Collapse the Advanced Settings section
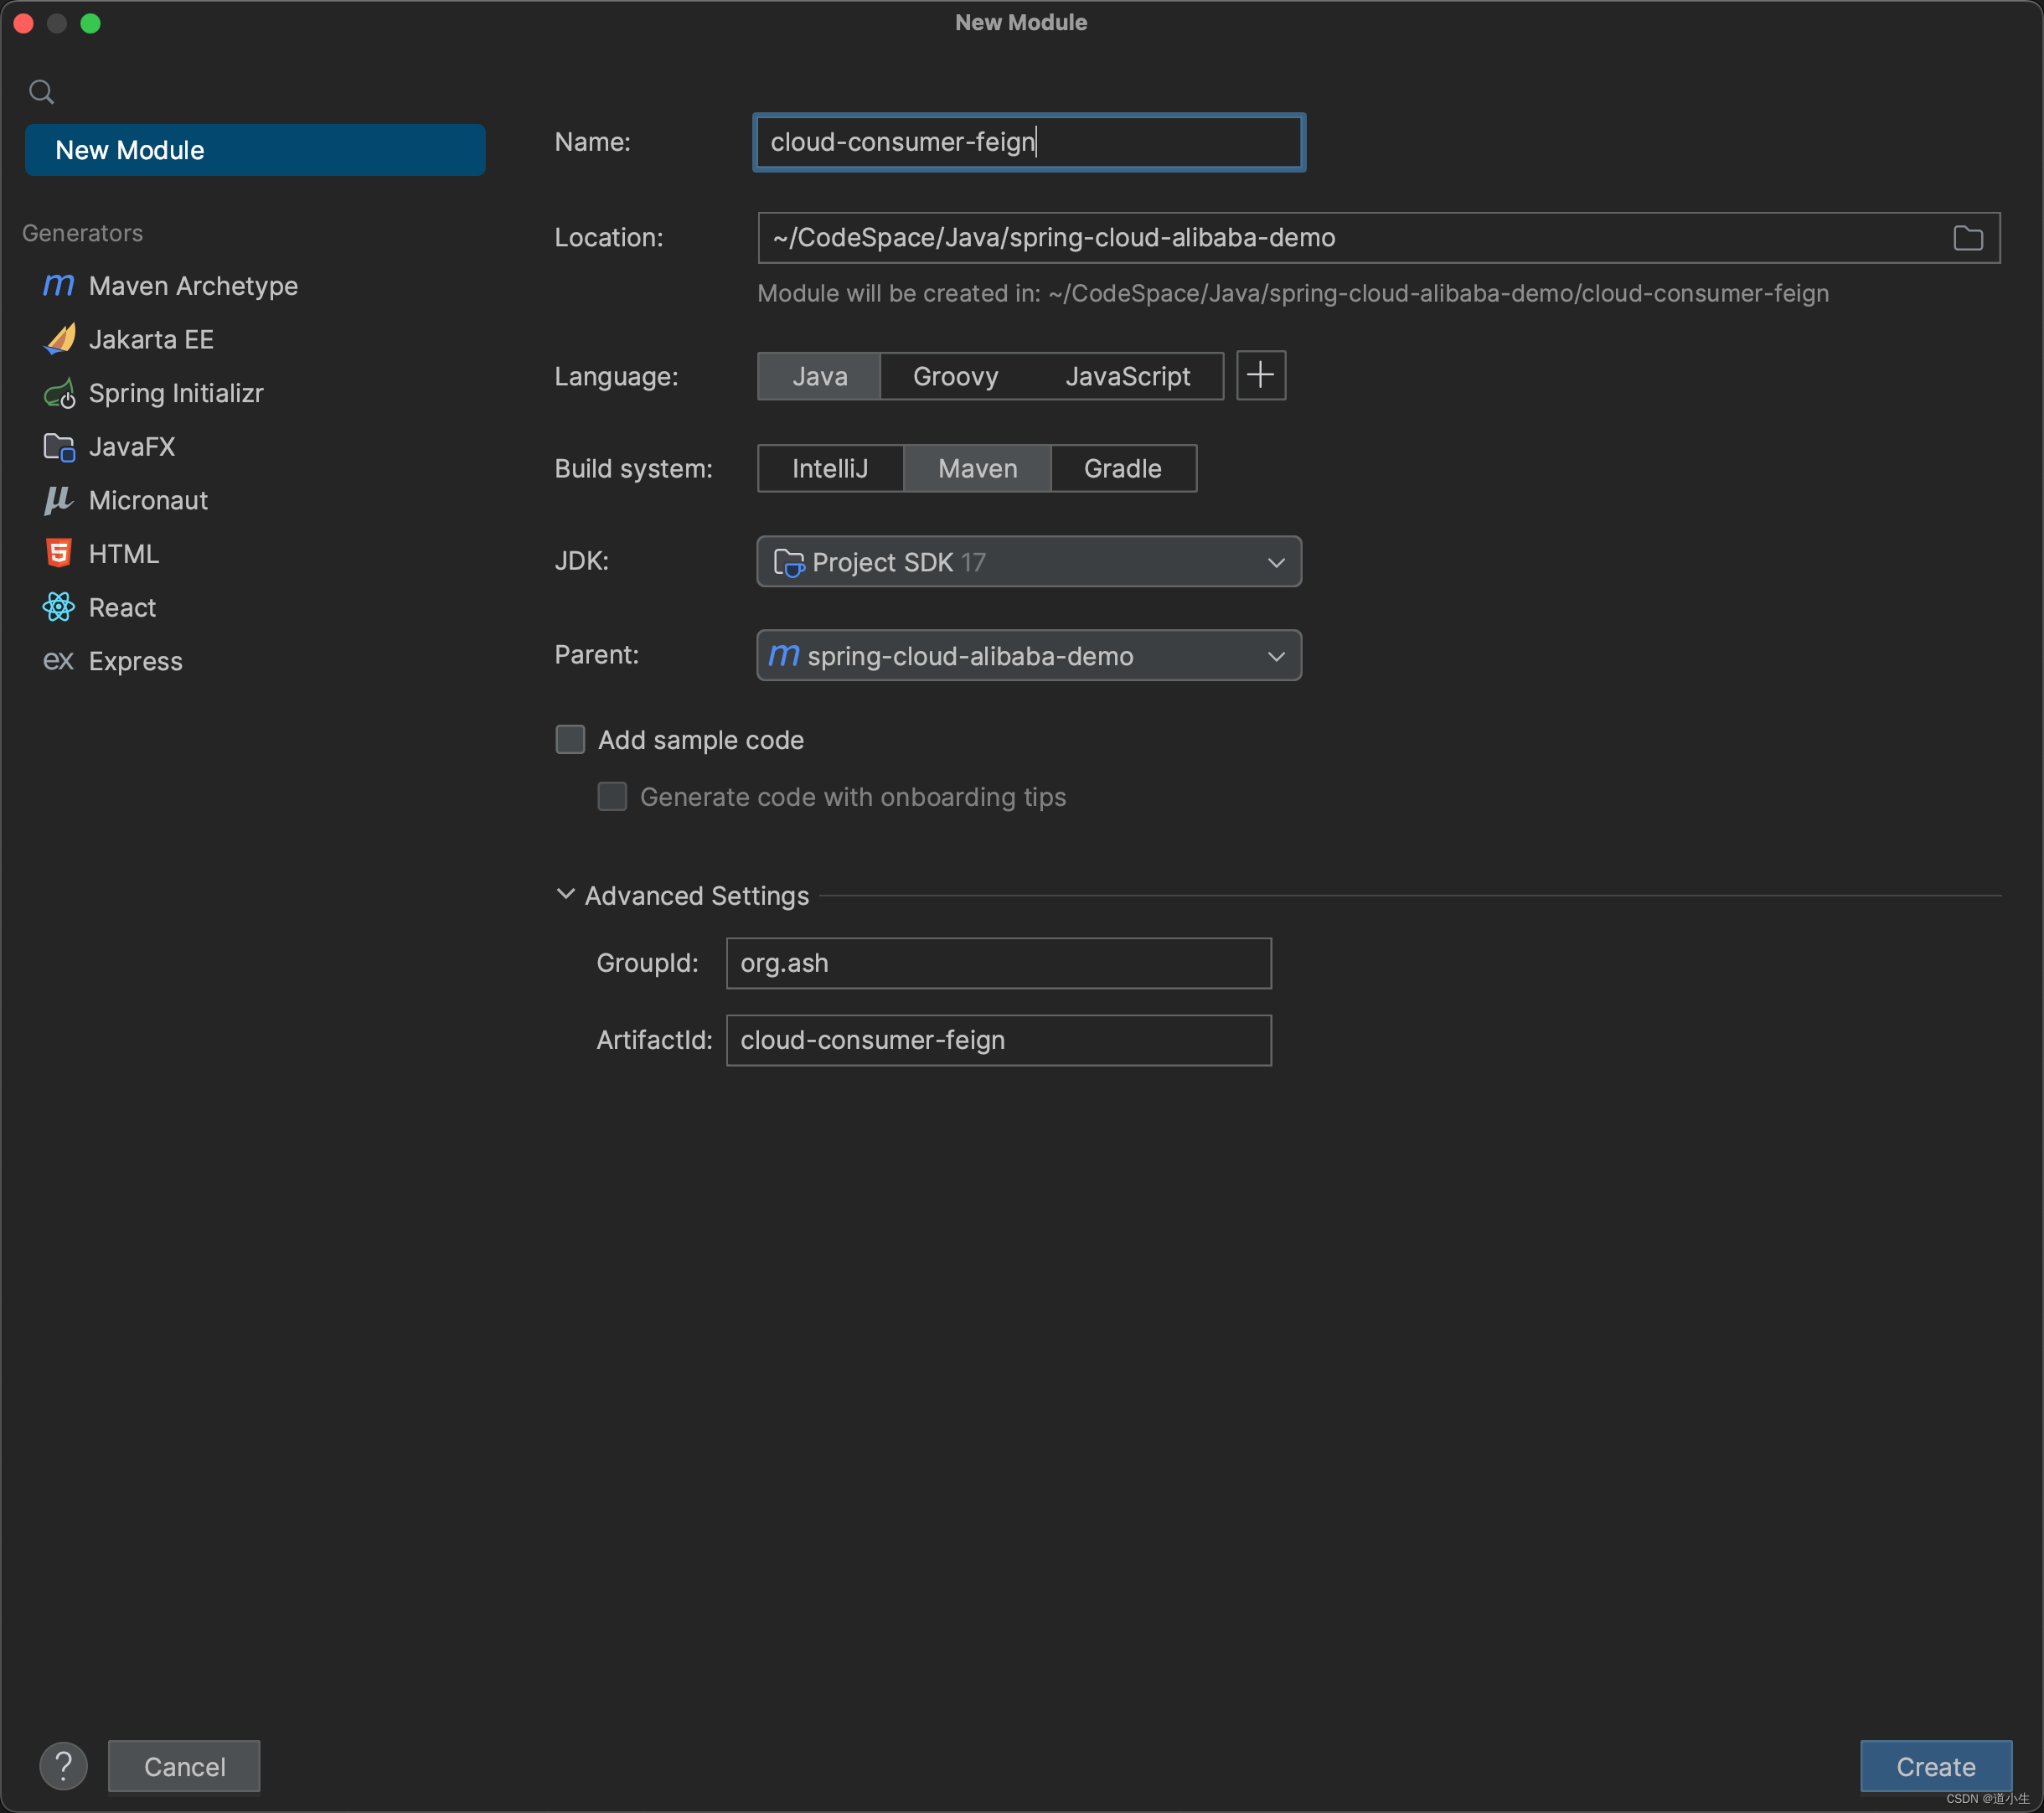 point(566,895)
